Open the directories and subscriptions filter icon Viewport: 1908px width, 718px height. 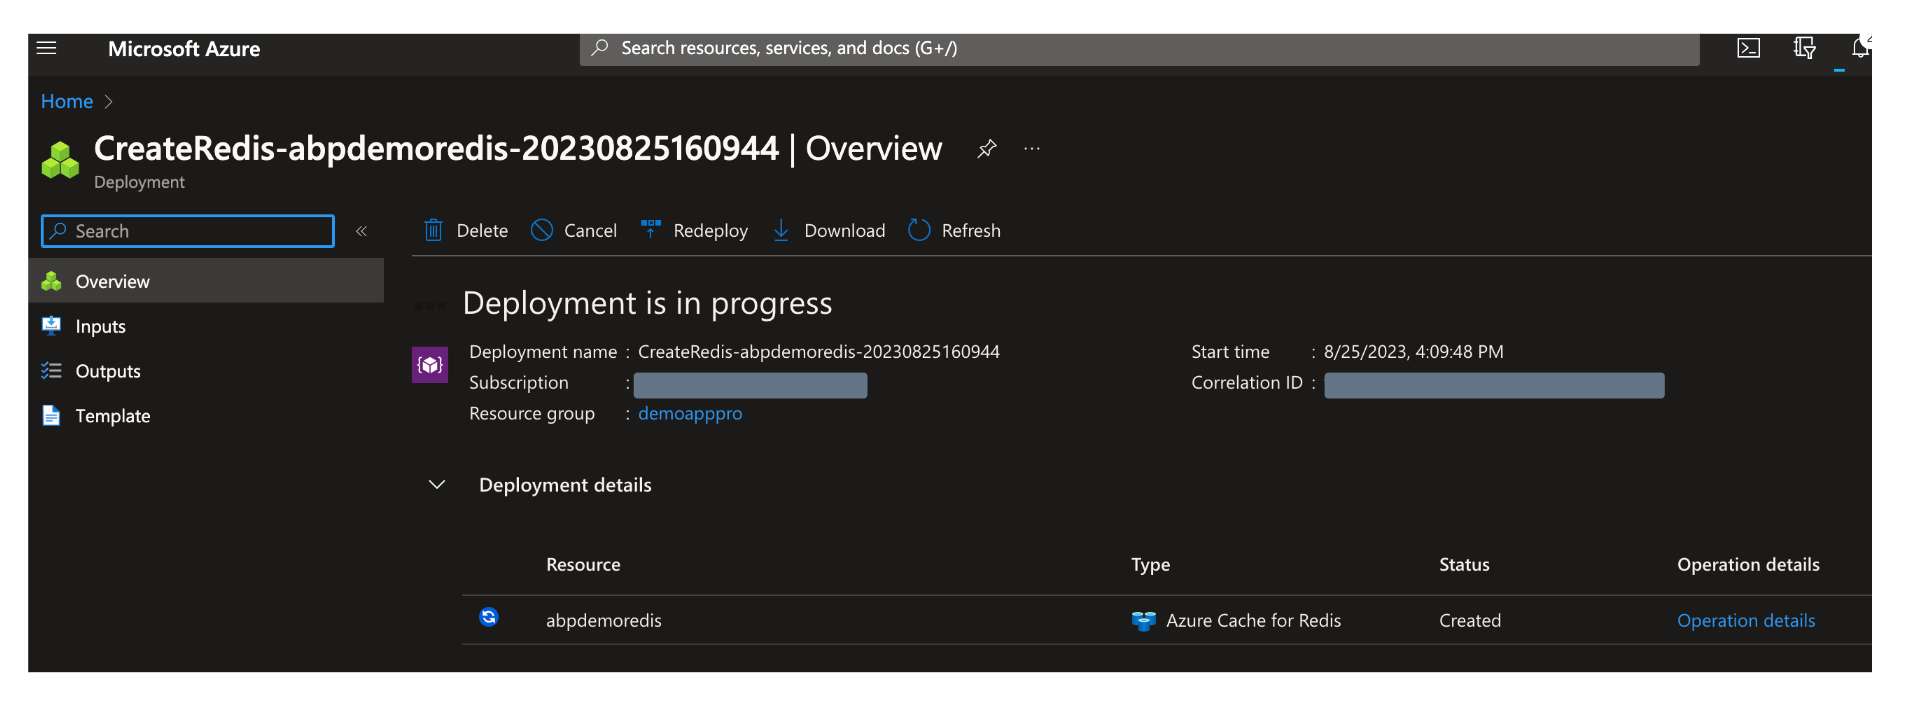pyautogui.click(x=1804, y=48)
